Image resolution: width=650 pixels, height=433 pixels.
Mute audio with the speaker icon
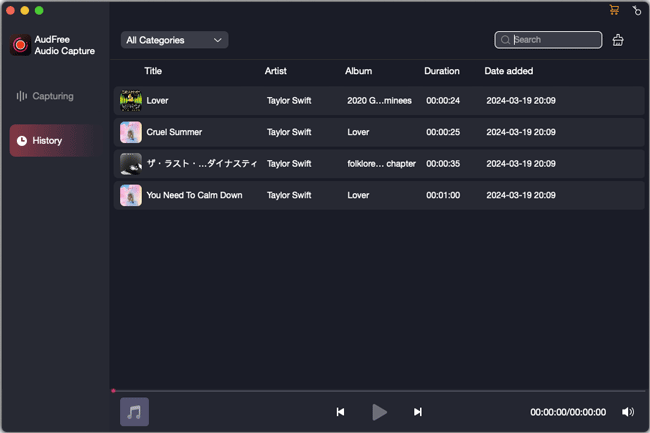tap(628, 412)
